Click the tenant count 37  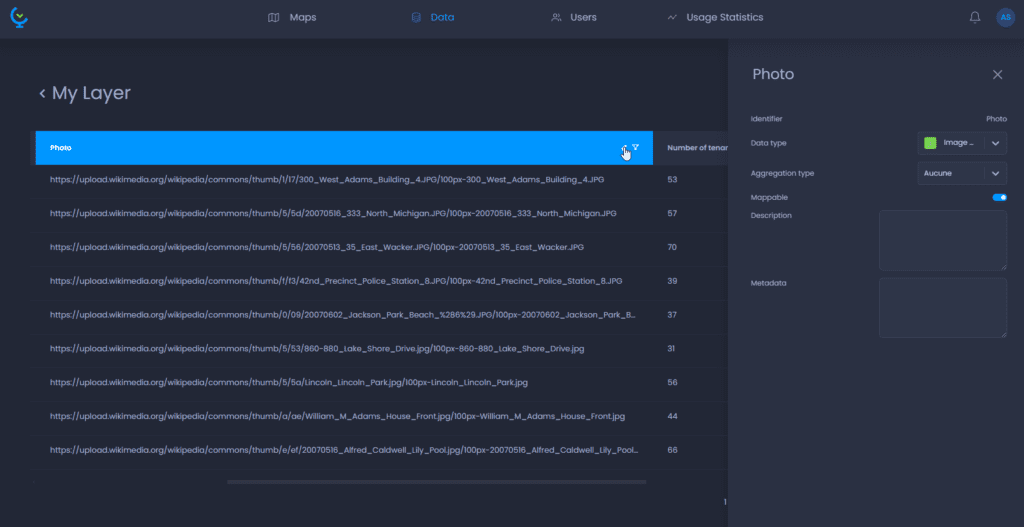[672, 315]
